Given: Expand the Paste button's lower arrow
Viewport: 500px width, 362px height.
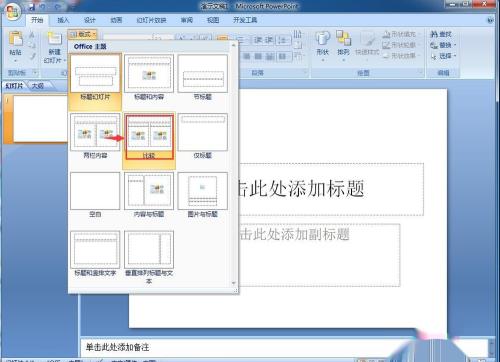Looking at the screenshot, I should point(16,60).
